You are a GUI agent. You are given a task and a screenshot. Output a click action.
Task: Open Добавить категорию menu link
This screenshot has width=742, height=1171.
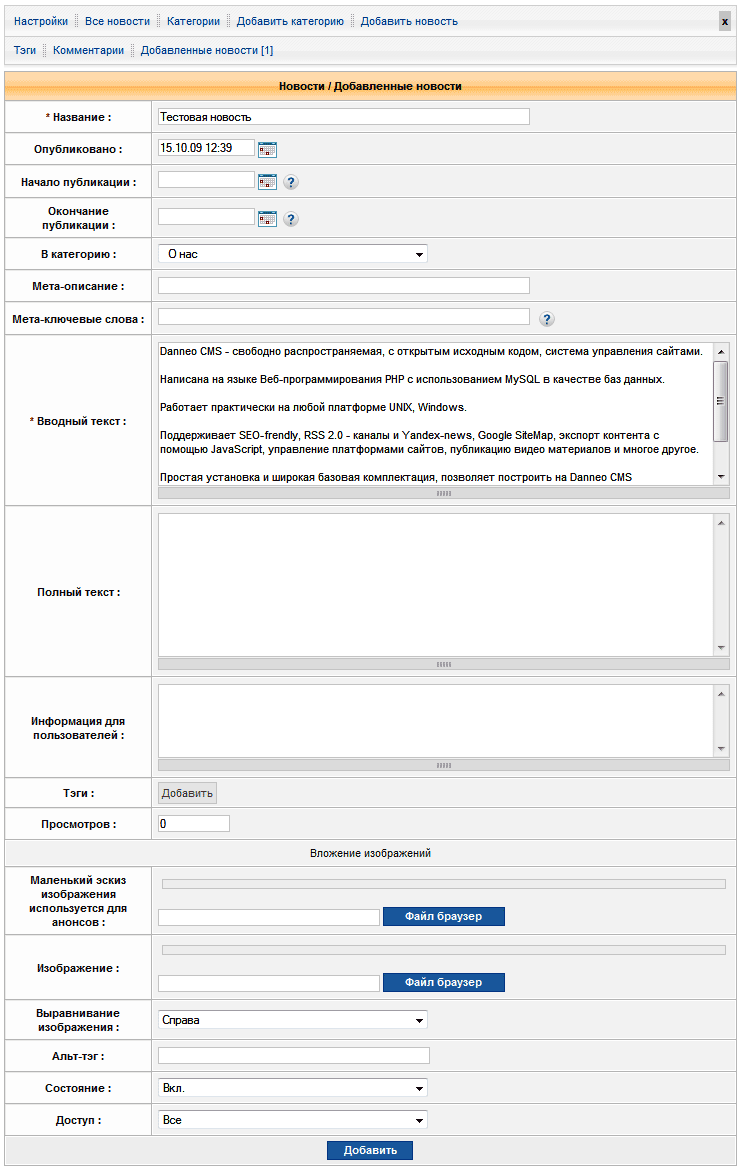coord(290,21)
